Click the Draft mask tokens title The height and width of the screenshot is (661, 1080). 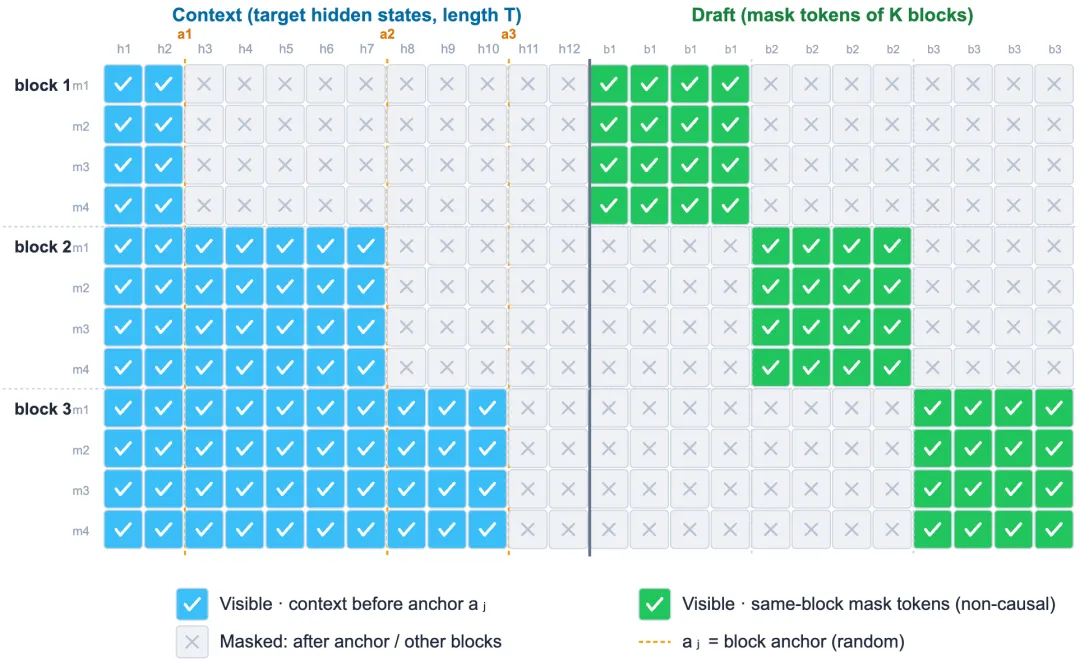pos(832,14)
